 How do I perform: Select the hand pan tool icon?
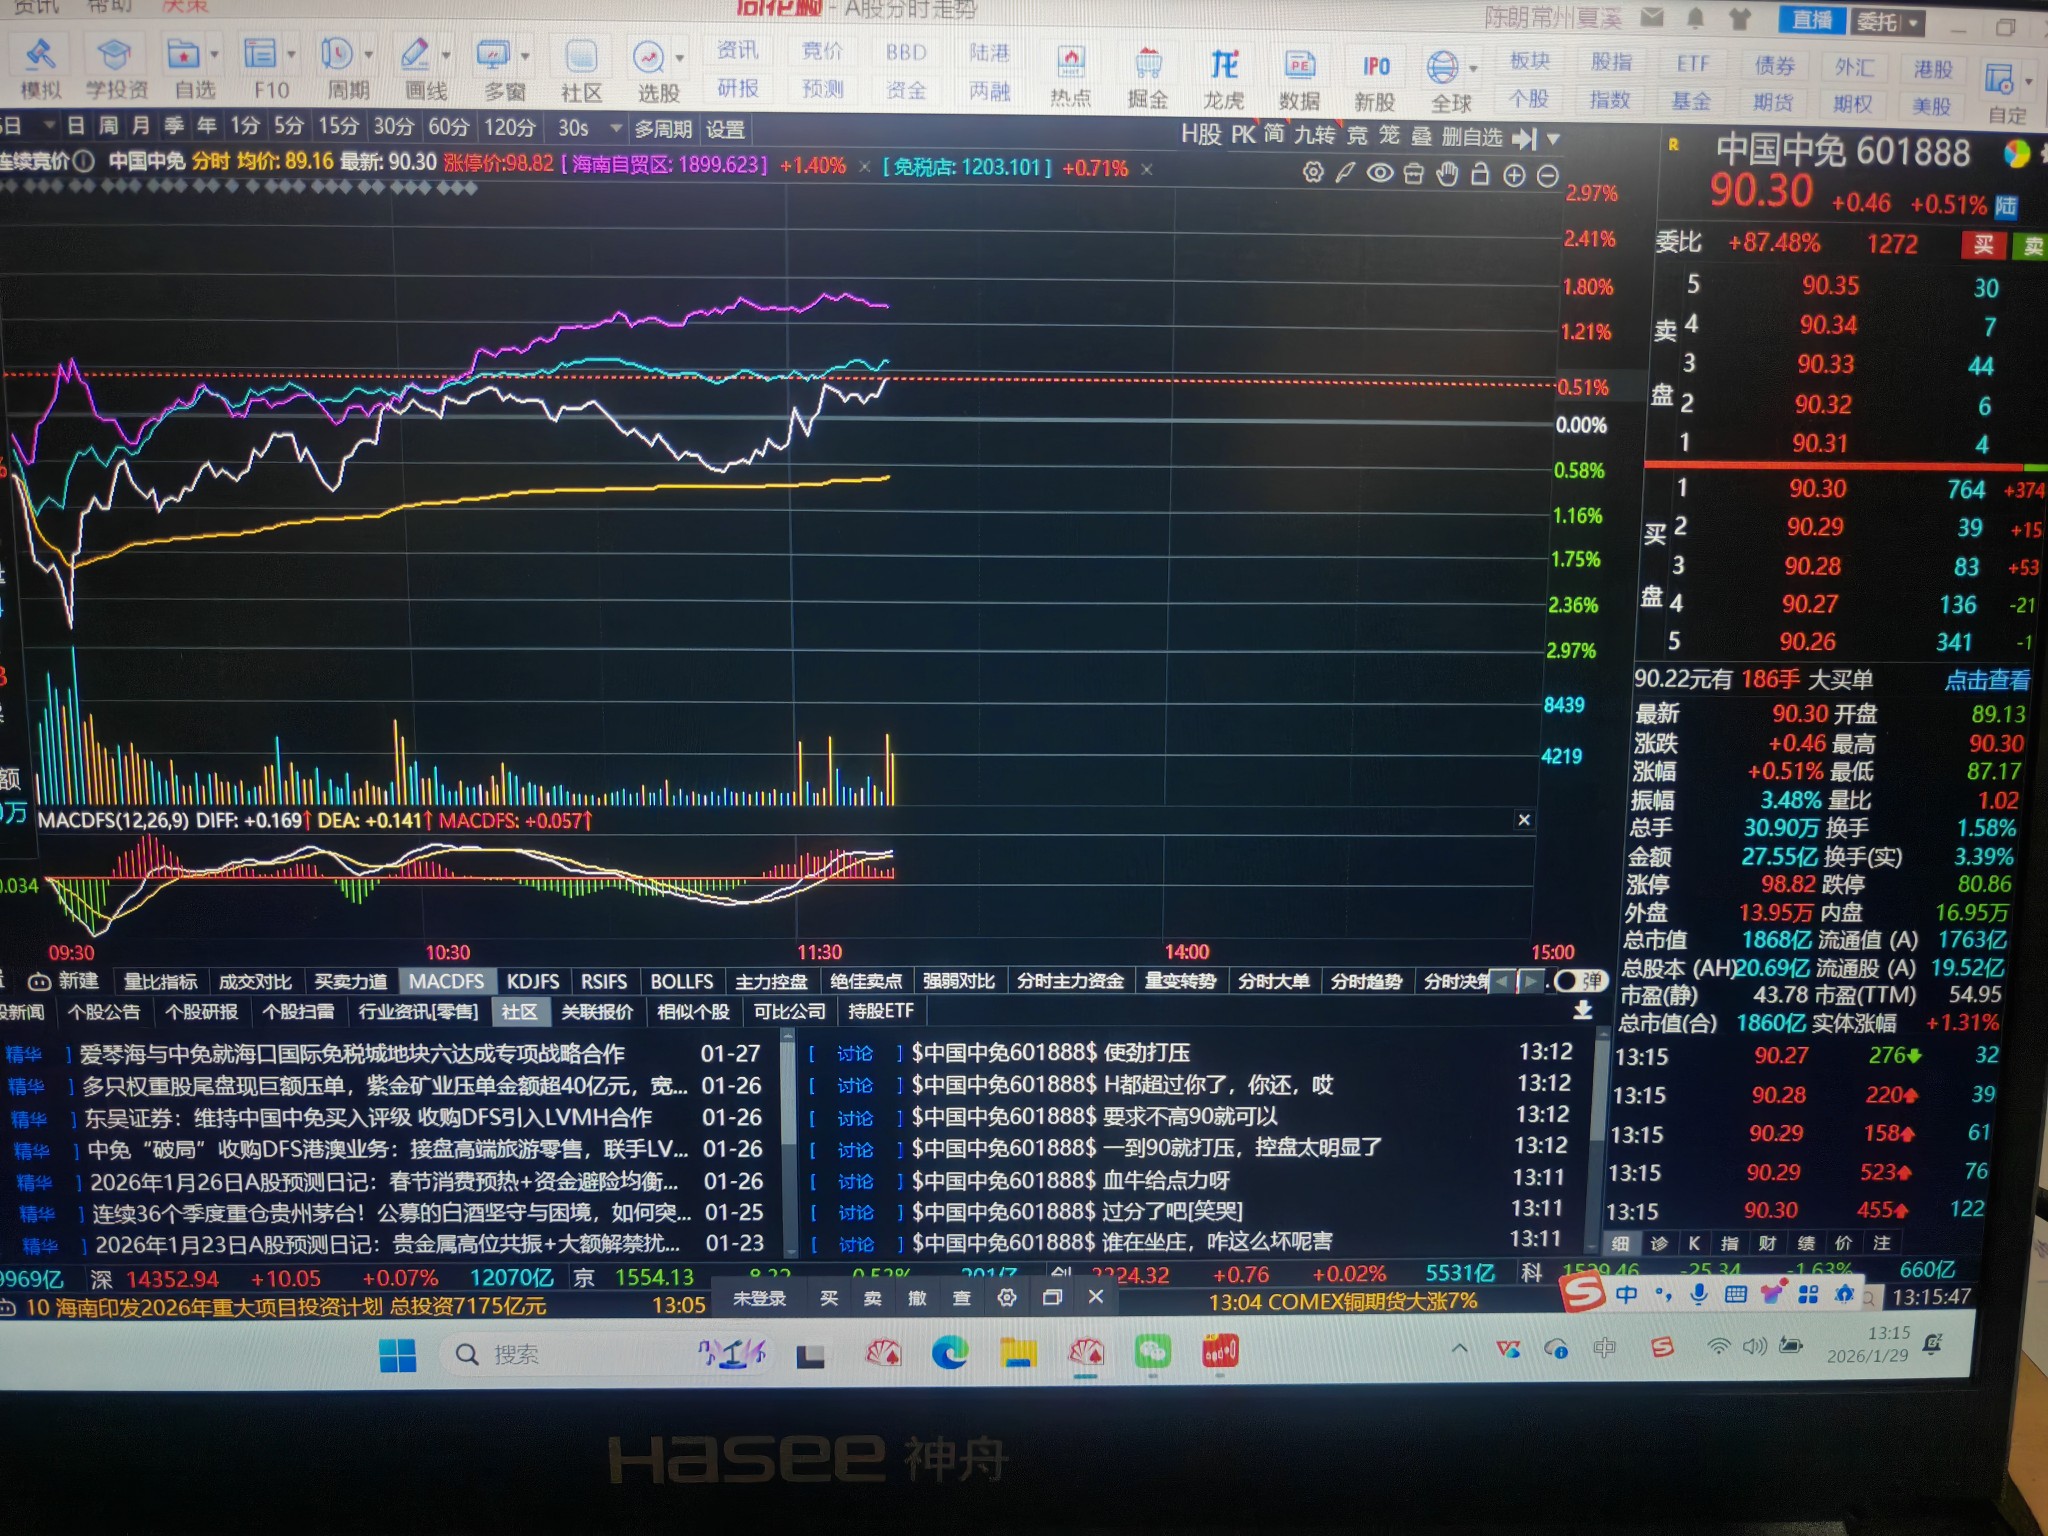tap(1447, 175)
